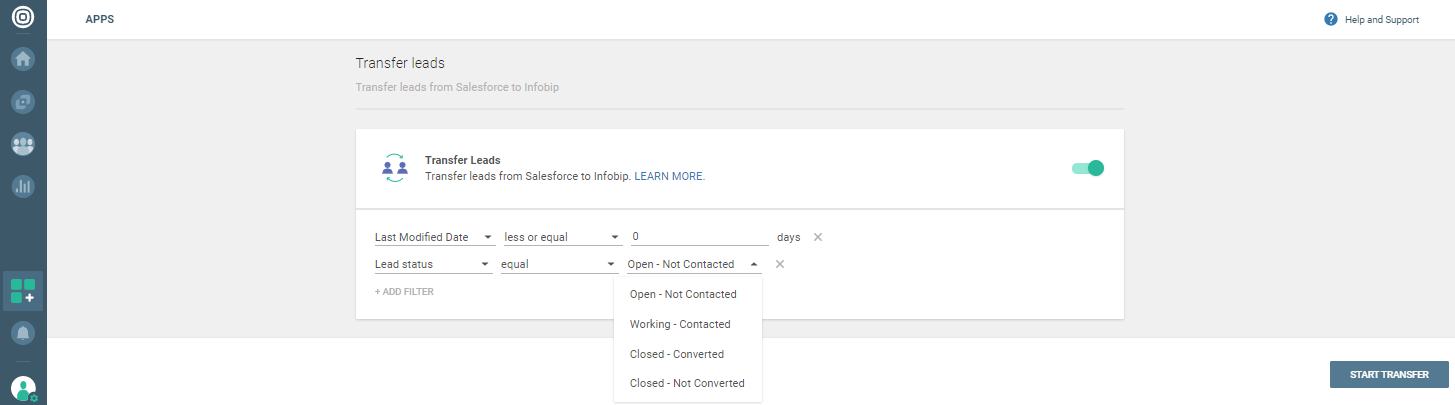The width and height of the screenshot is (1455, 405).
Task: Open the conversations icon in sidebar
Action: 23,101
